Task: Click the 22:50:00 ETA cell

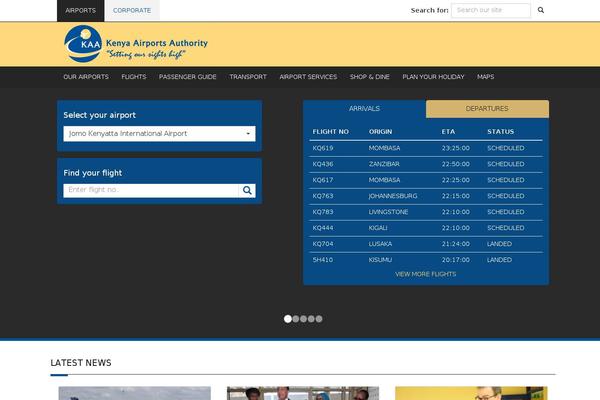Action: (x=456, y=164)
